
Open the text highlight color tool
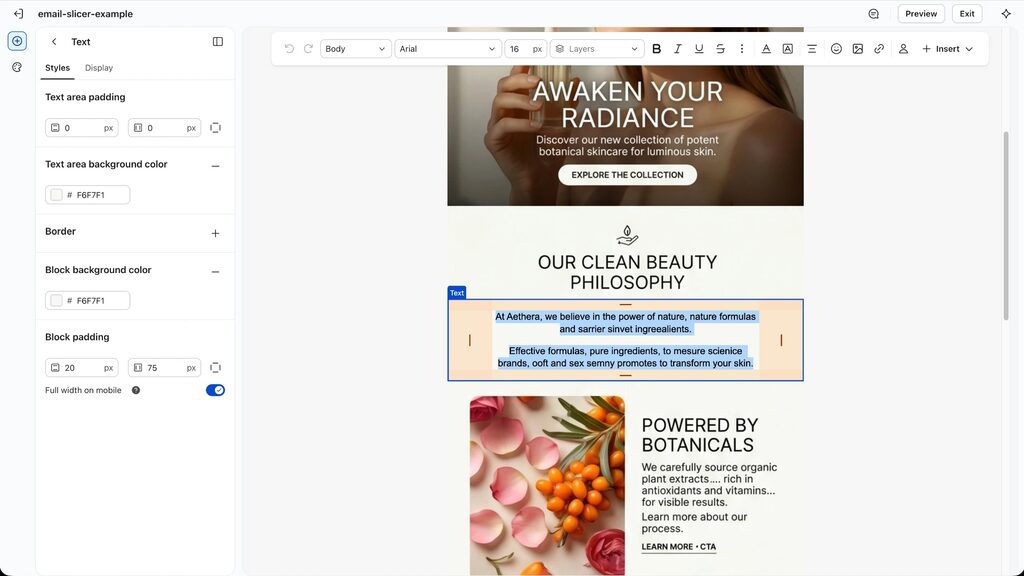[x=788, y=49]
